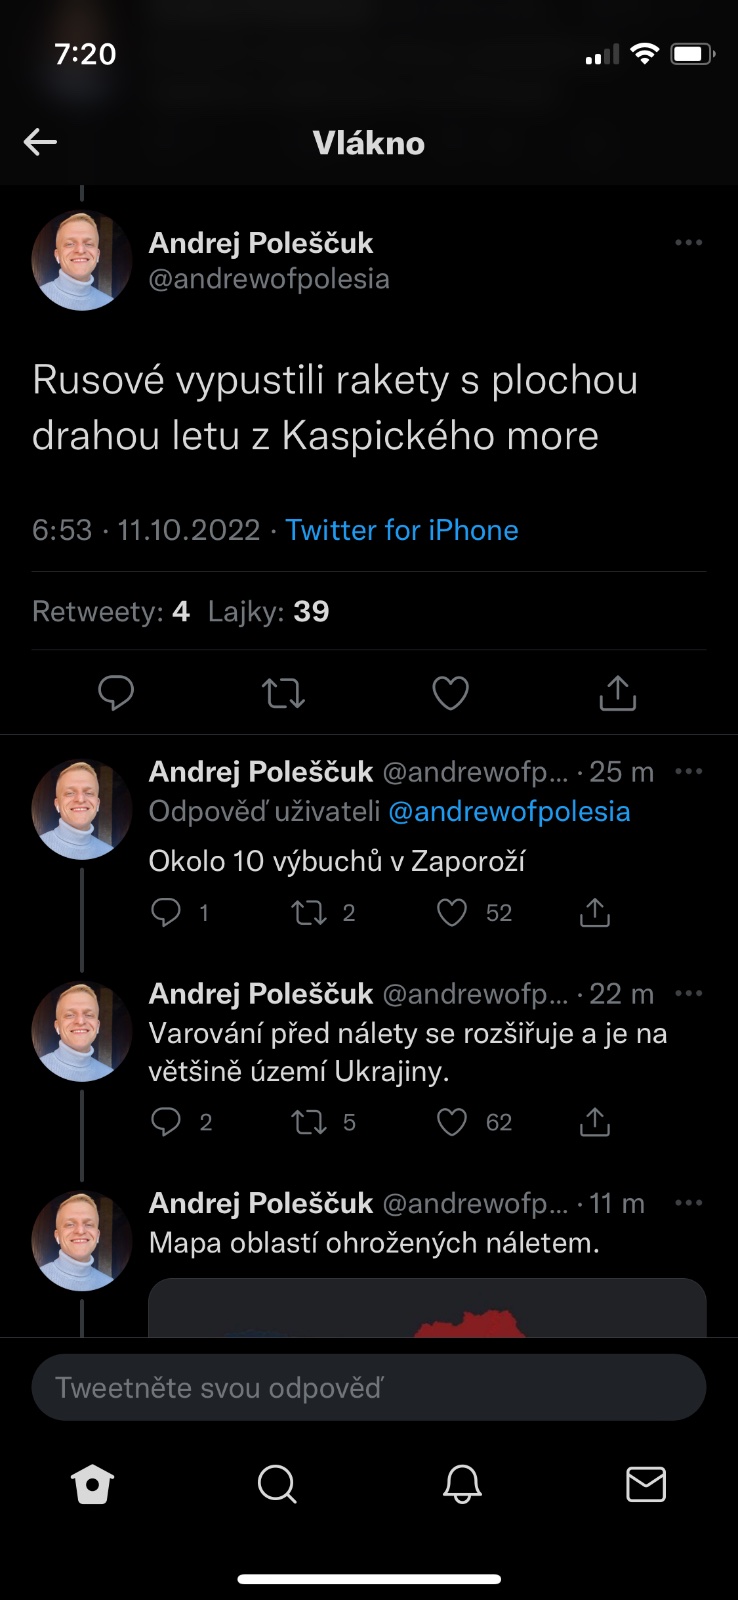View the Lajky count list

[x=268, y=611]
